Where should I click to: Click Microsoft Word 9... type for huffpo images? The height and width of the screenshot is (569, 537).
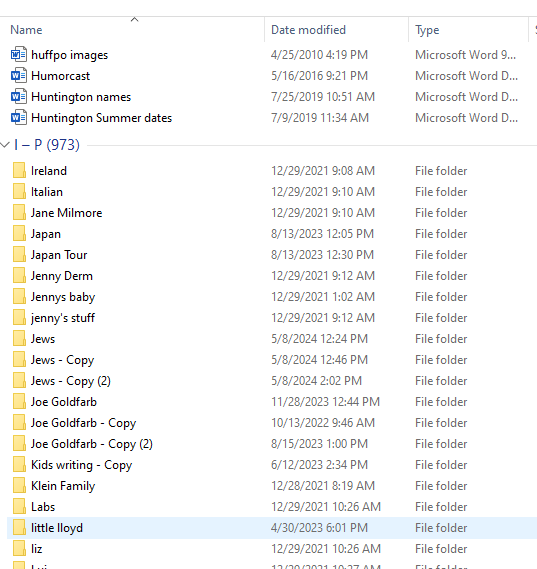click(x=466, y=55)
